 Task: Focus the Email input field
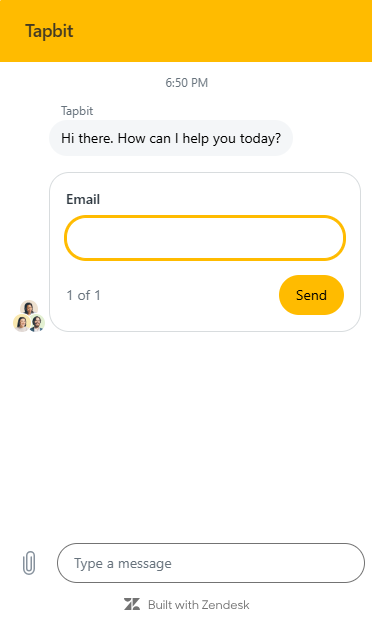click(x=205, y=238)
